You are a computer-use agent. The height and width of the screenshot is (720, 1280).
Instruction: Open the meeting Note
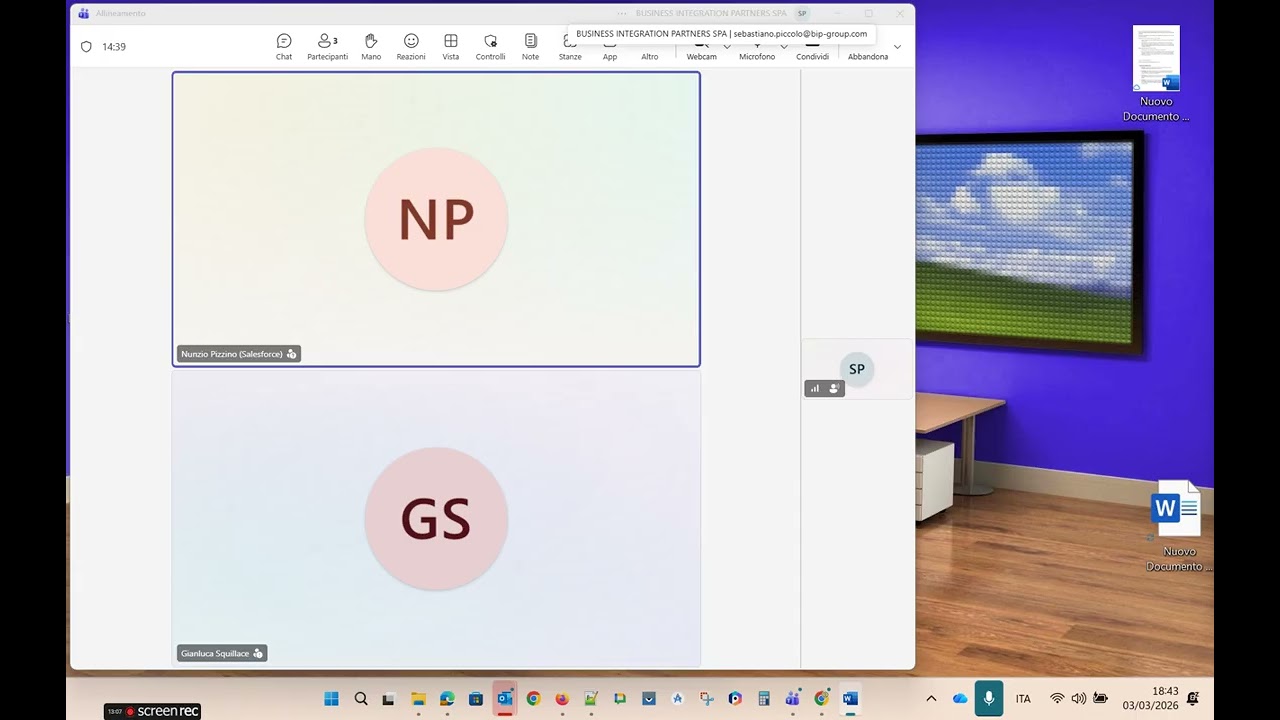530,46
